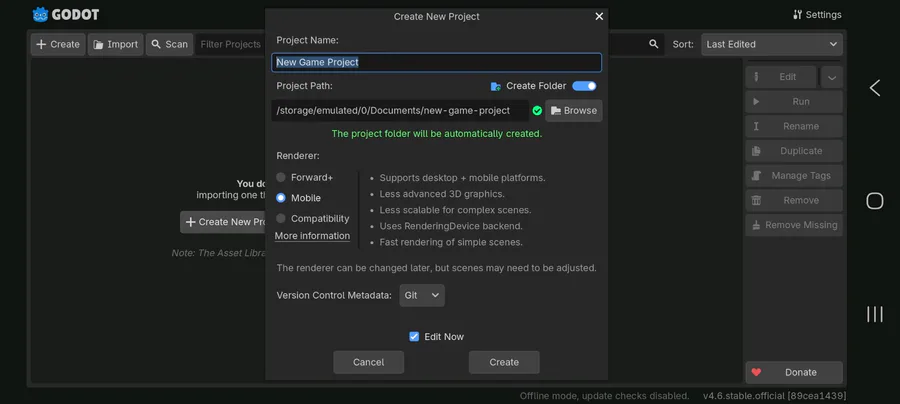Click the green valid path checkmark icon
900x404 pixels.
coord(537,111)
